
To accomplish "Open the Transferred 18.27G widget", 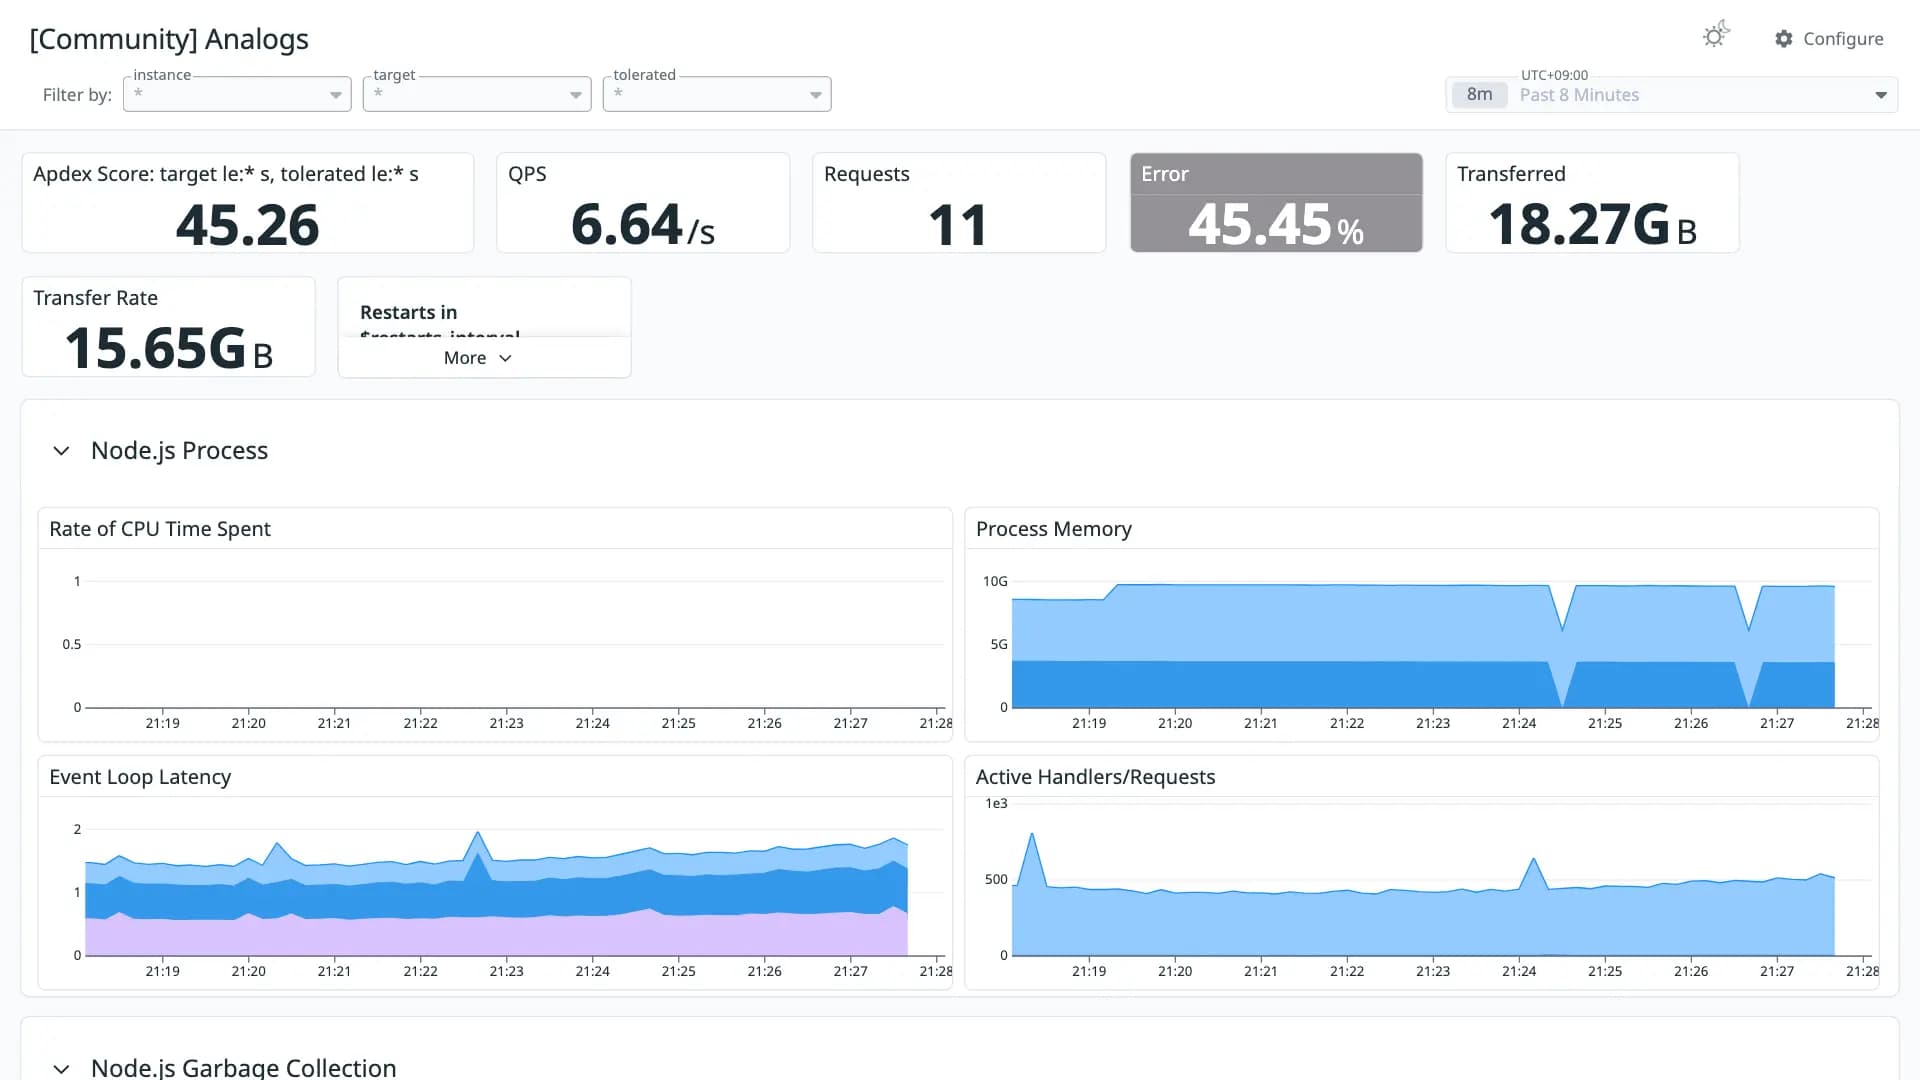I will [x=1592, y=203].
